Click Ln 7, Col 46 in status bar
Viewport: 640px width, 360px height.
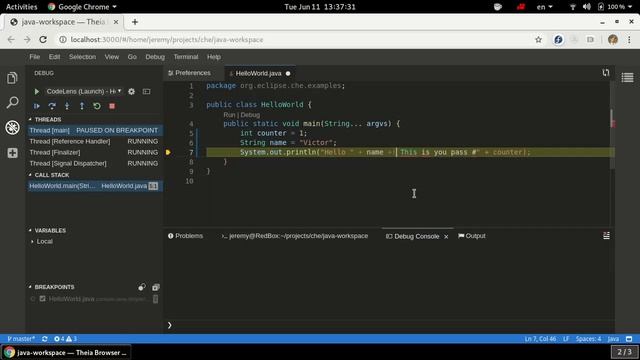click(x=540, y=339)
